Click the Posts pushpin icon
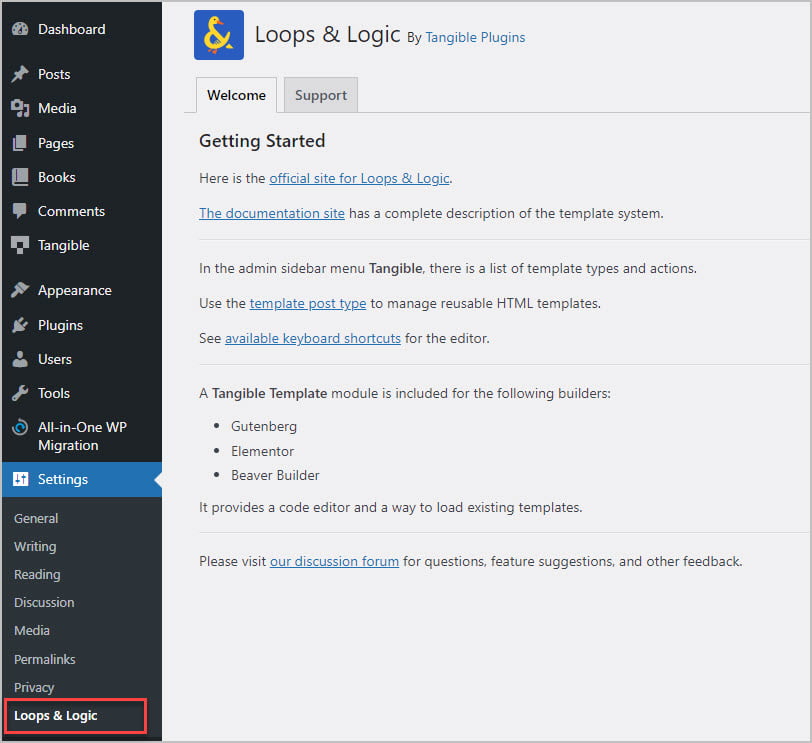Viewport: 812px width, 743px height. (x=22, y=74)
